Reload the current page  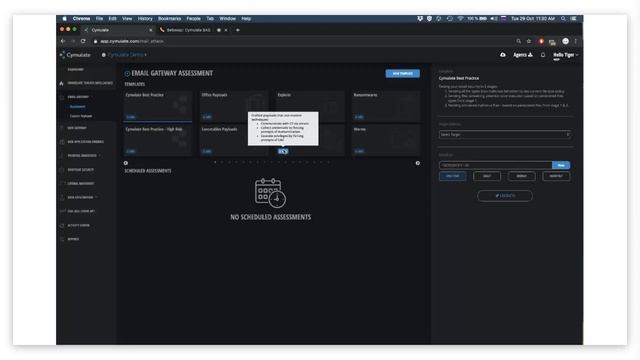[83, 41]
